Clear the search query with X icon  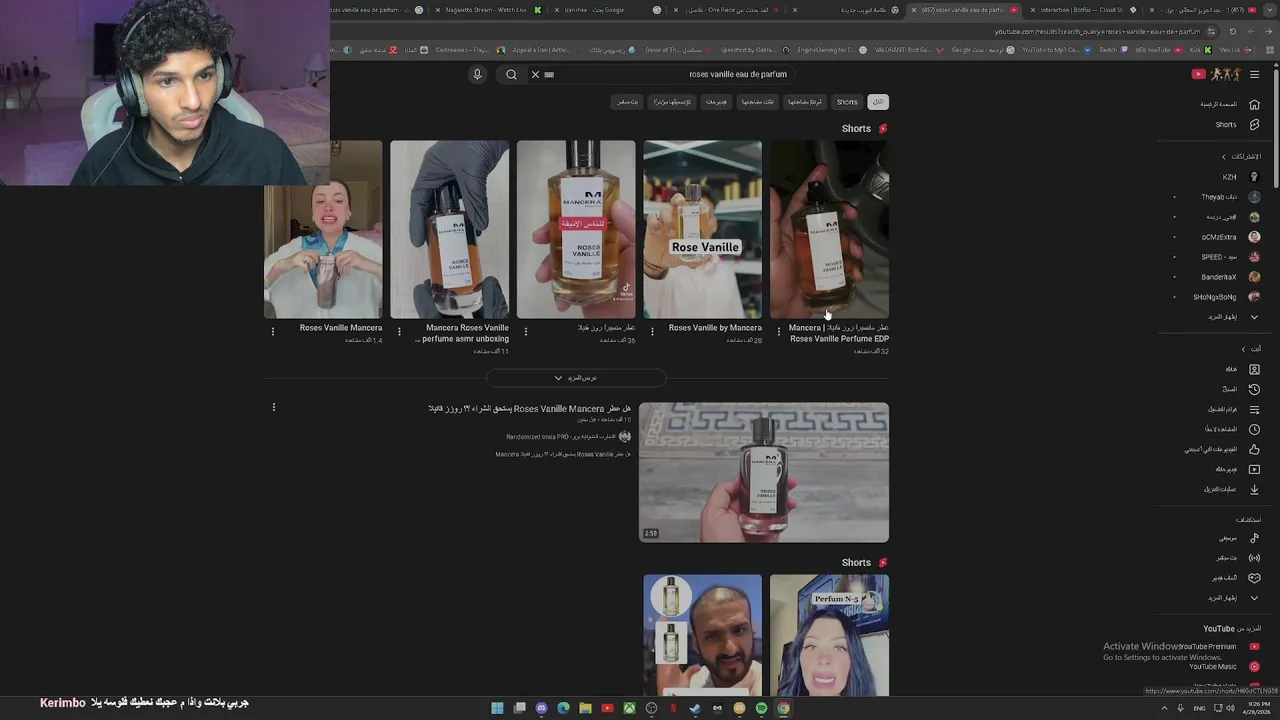pos(535,74)
